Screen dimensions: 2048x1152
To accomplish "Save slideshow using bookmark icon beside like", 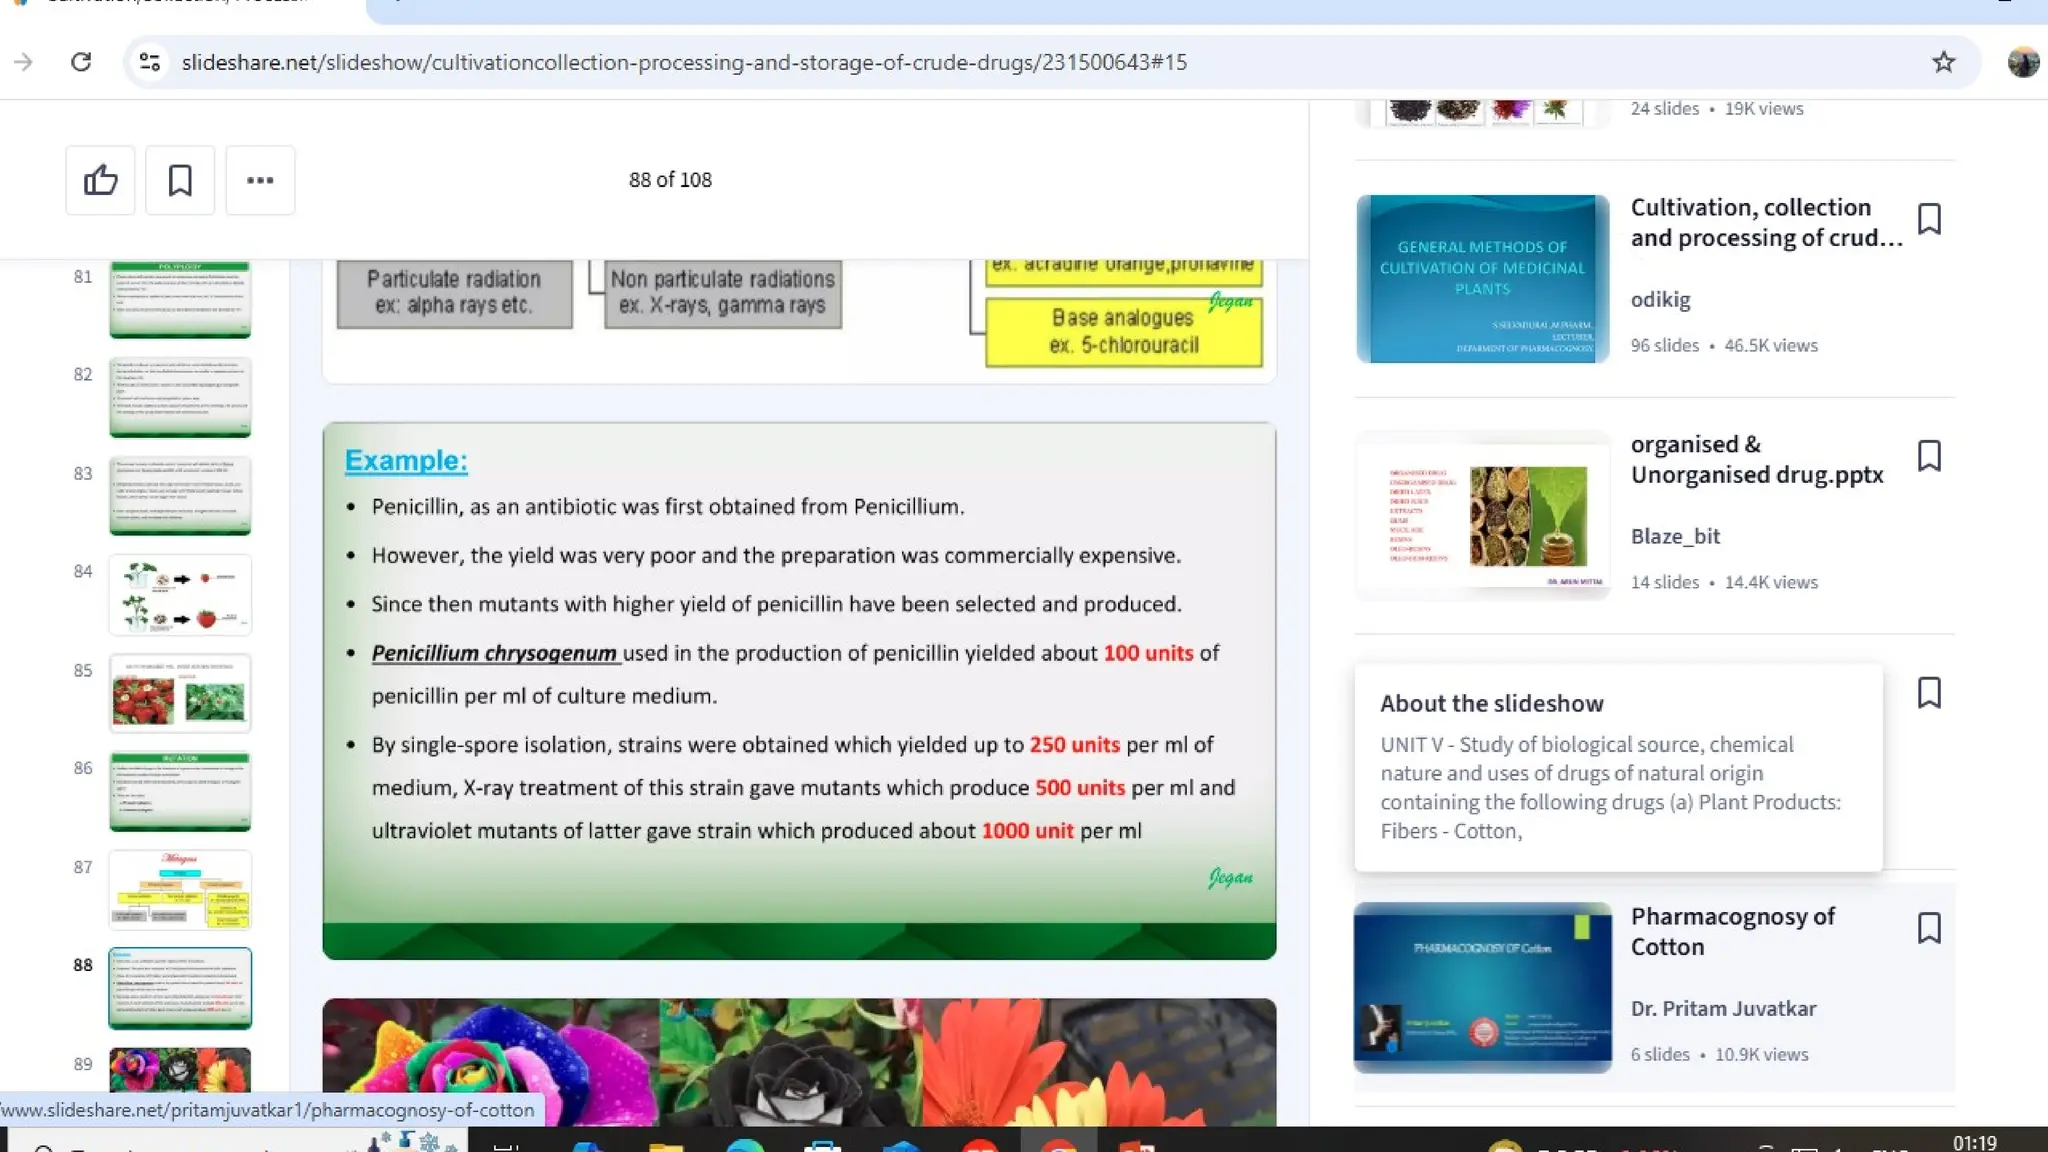I will point(180,180).
